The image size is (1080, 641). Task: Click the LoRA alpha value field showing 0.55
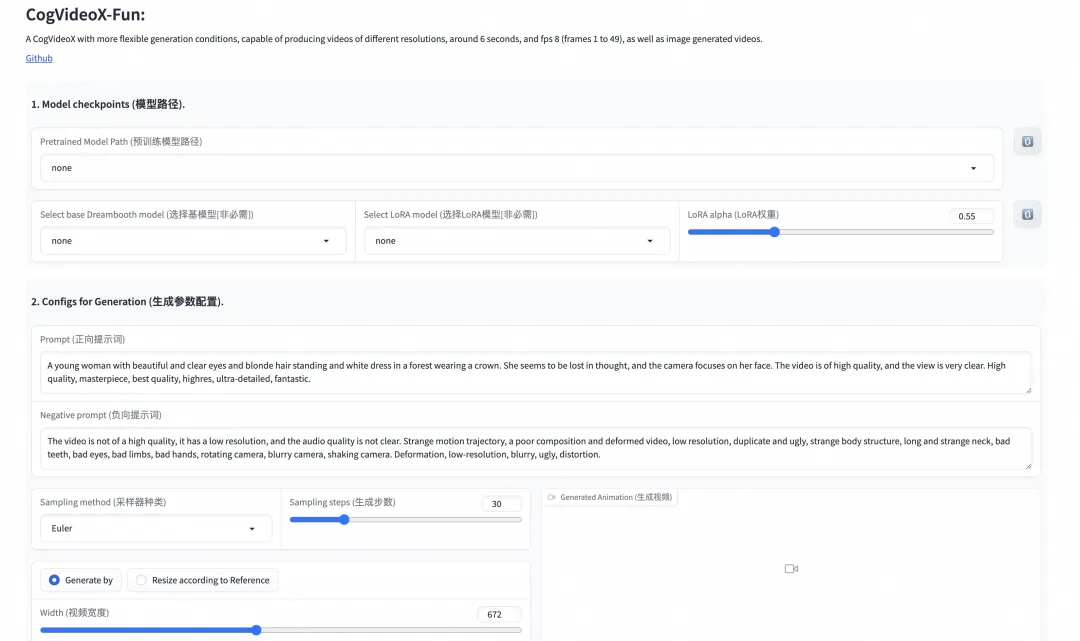click(x=971, y=215)
